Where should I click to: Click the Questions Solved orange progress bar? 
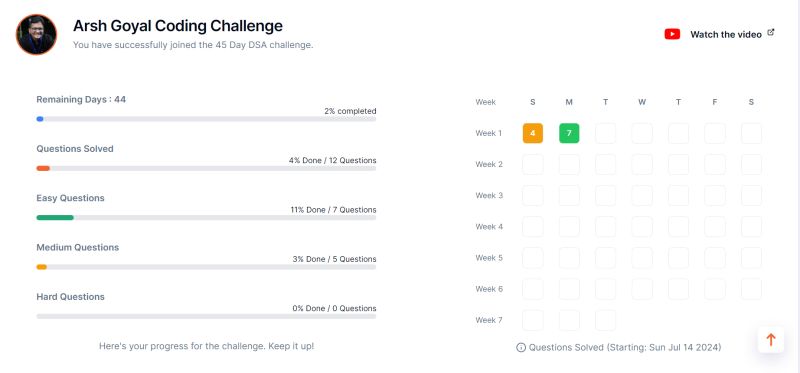pyautogui.click(x=206, y=168)
